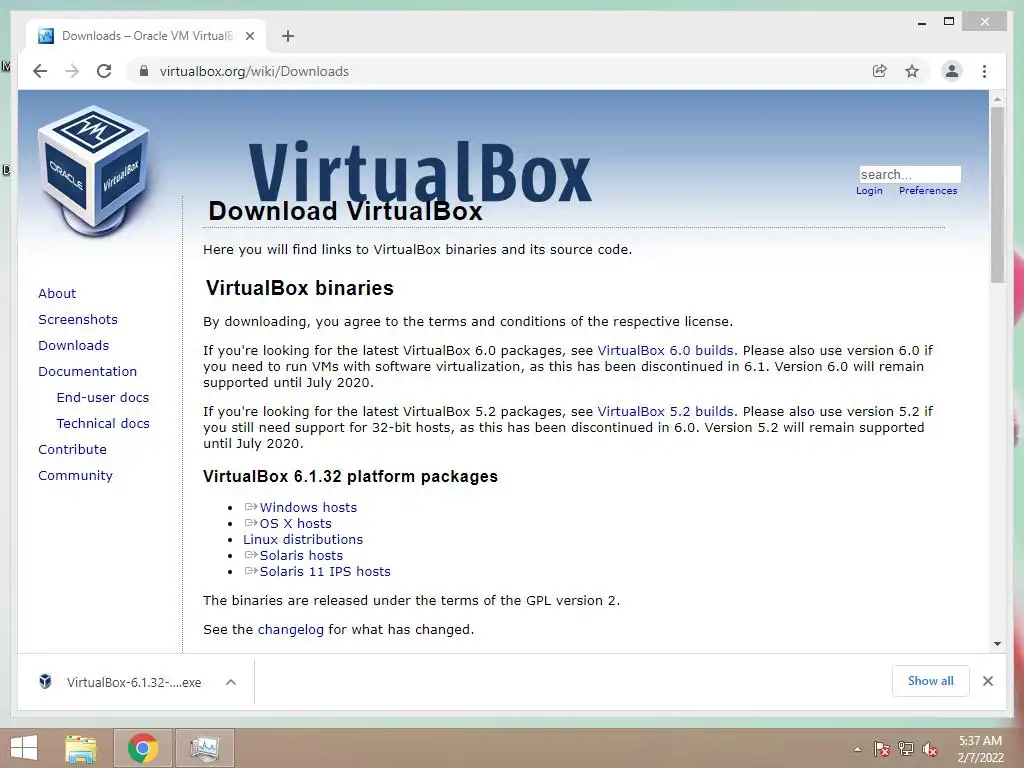Click the page scrollbar up arrow
The width and height of the screenshot is (1024, 768).
pos(997,99)
